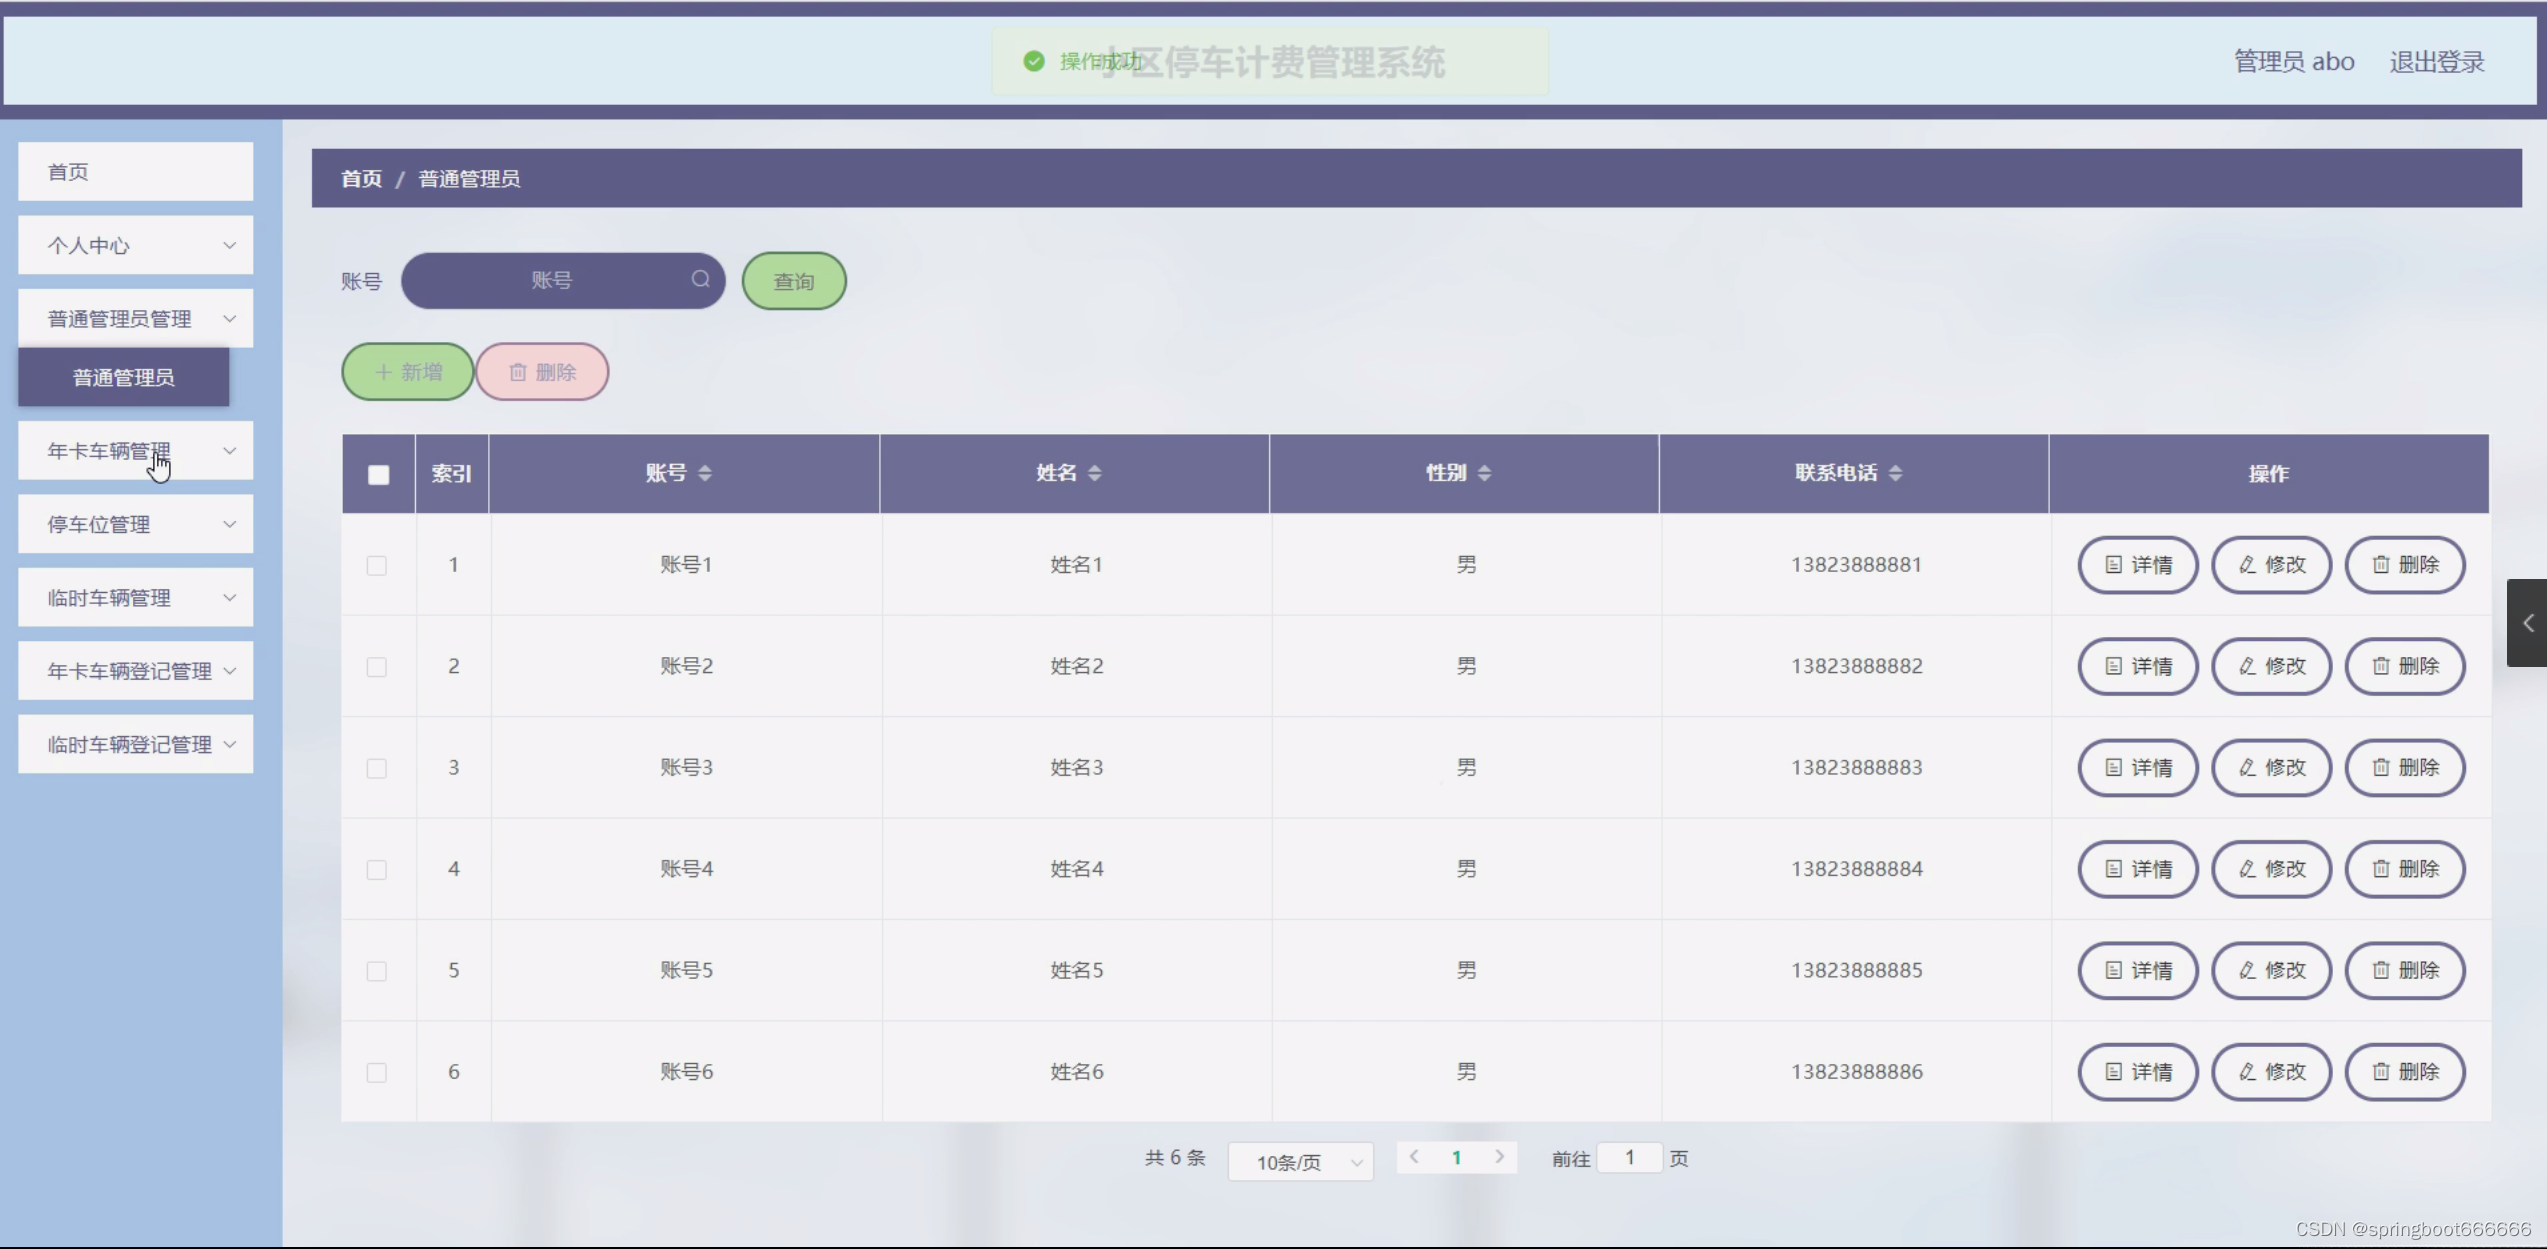Click the side panel collapse arrow tab
Image resolution: width=2547 pixels, height=1249 pixels.
(x=2527, y=623)
